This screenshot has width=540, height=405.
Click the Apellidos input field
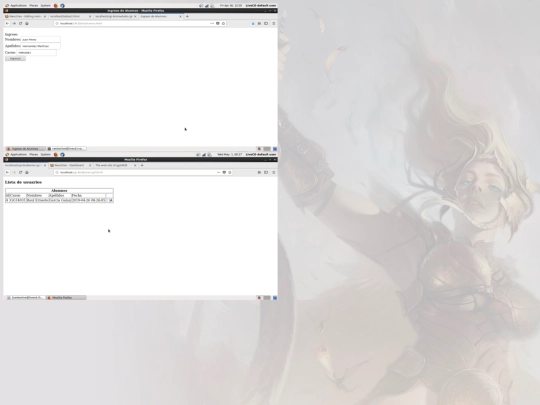(x=41, y=46)
